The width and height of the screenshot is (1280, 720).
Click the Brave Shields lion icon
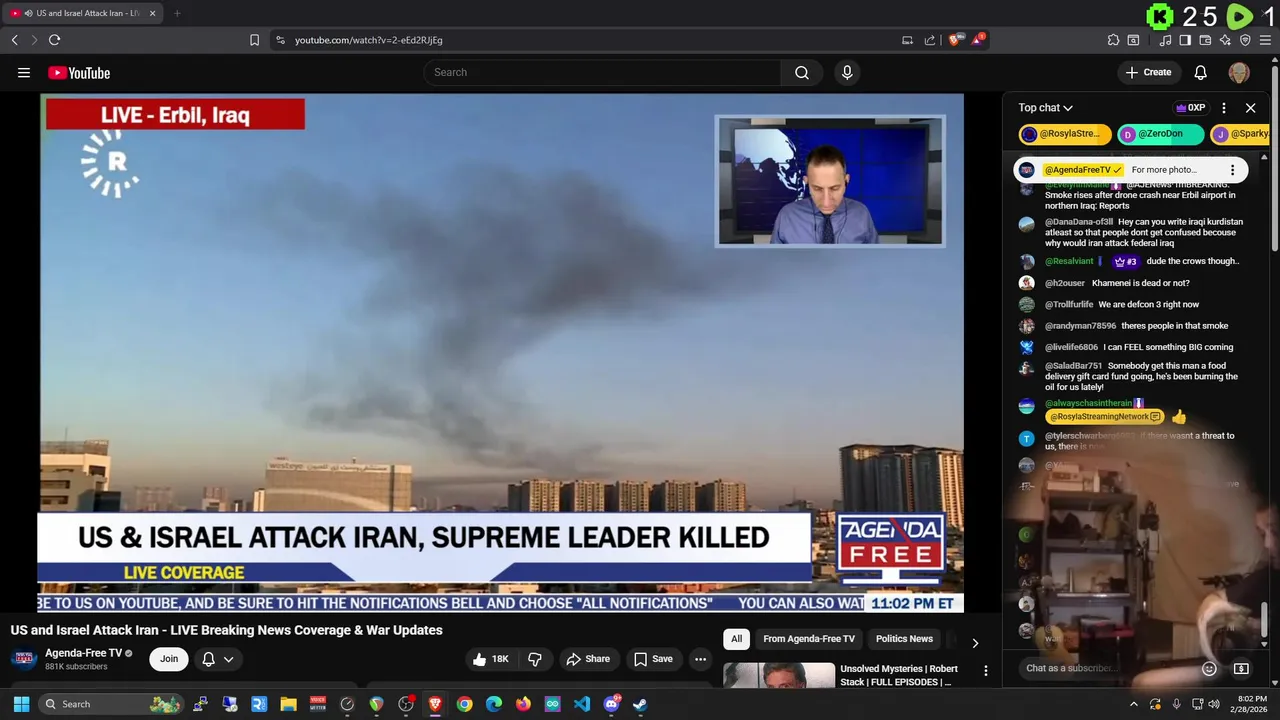954,40
